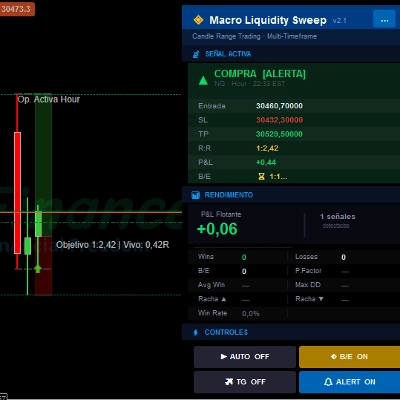Image resolution: width=400 pixels, height=400 pixels.
Task: Click the SL value 30432,30000
Action: tap(279, 120)
